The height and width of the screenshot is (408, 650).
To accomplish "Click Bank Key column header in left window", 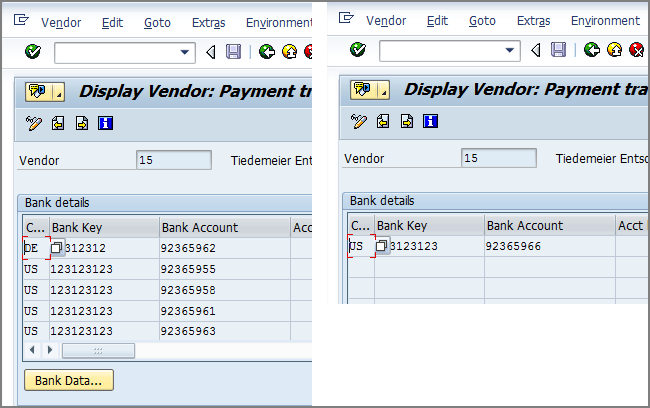I will (104, 227).
